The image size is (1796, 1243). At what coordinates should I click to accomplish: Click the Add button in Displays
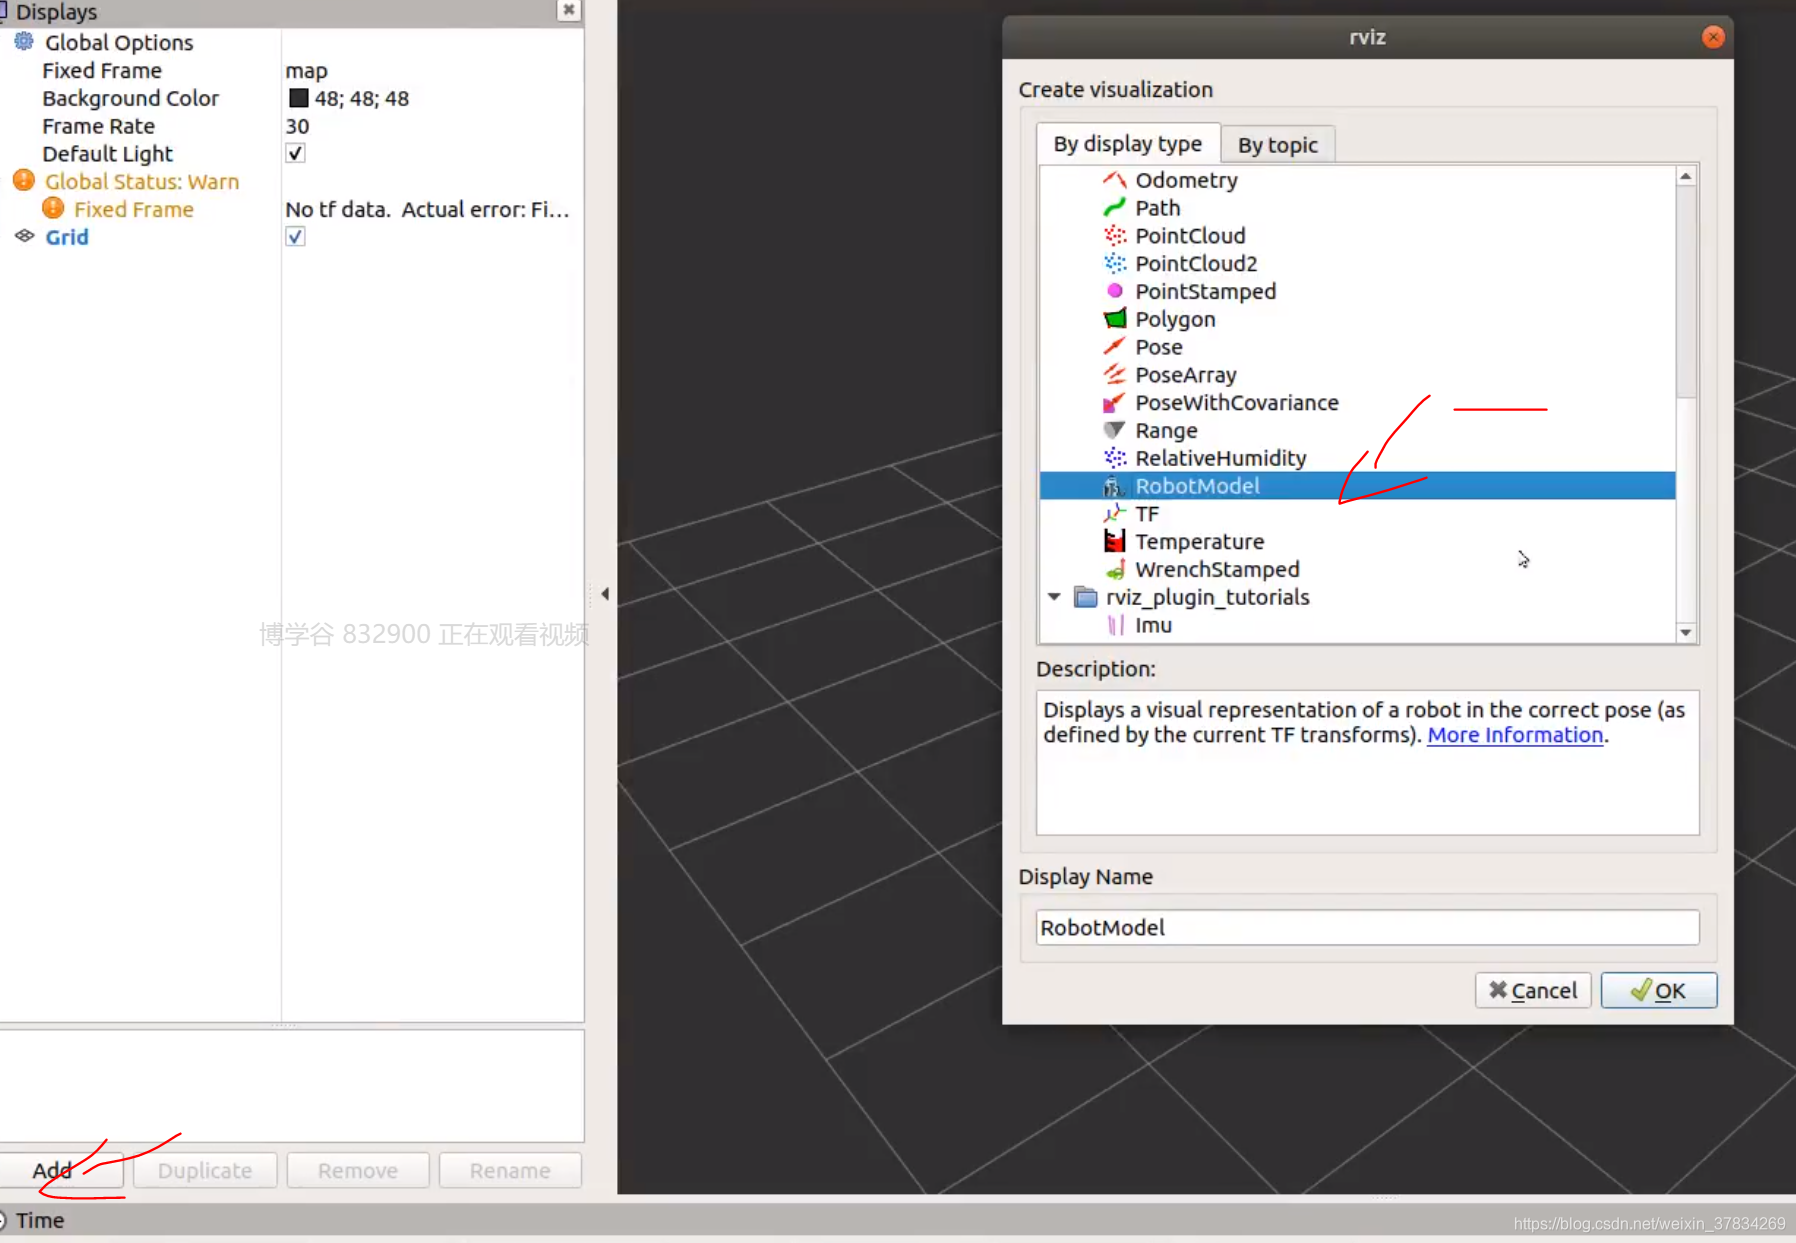click(x=61, y=1170)
